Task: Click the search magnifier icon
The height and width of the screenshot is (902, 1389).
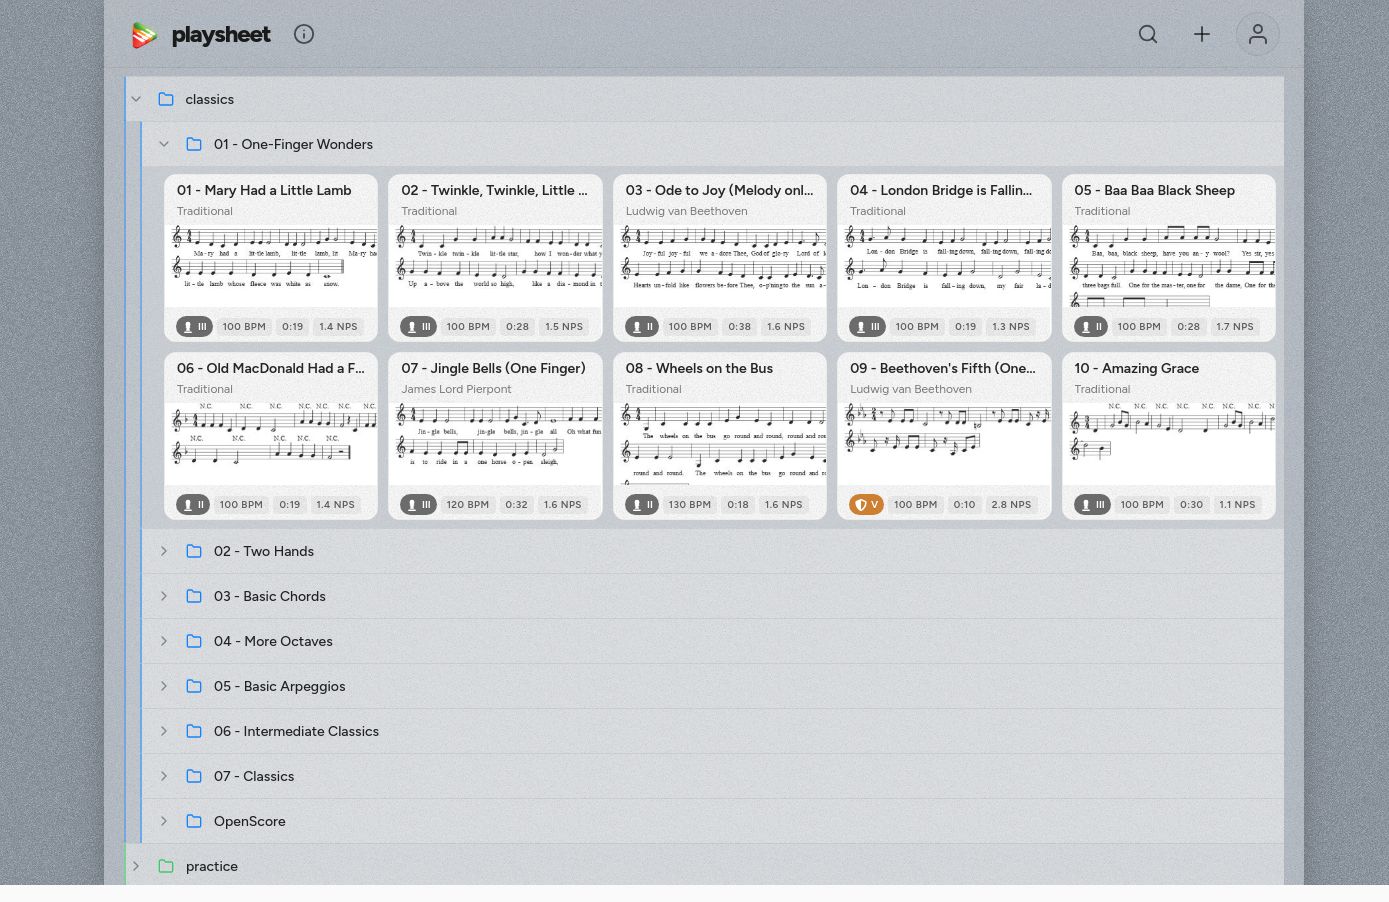Action: (x=1148, y=34)
